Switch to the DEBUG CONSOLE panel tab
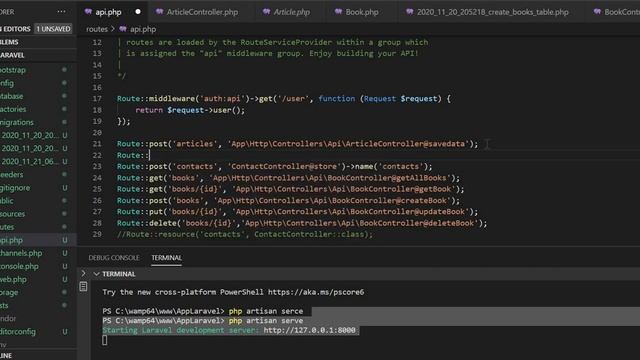Screen dimensions: 640x360 114,258
